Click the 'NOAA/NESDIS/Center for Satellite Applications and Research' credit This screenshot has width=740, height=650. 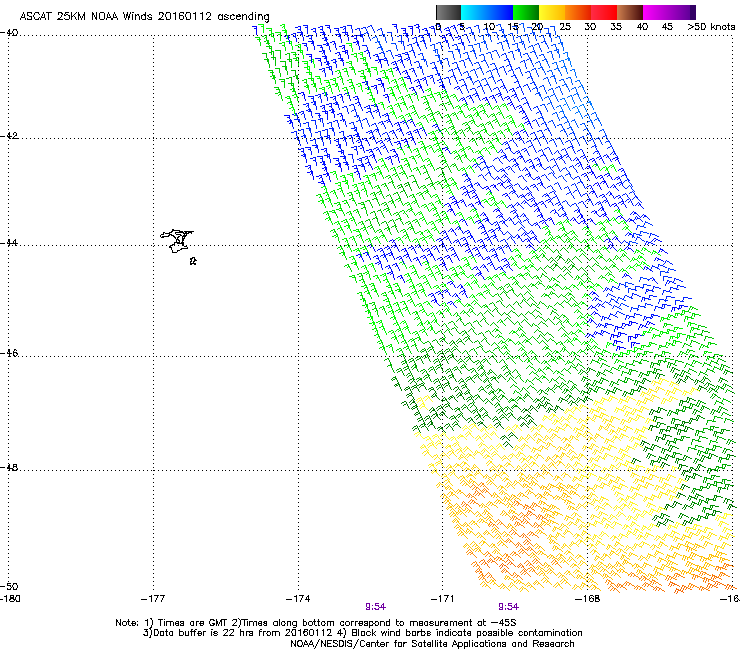[432, 644]
